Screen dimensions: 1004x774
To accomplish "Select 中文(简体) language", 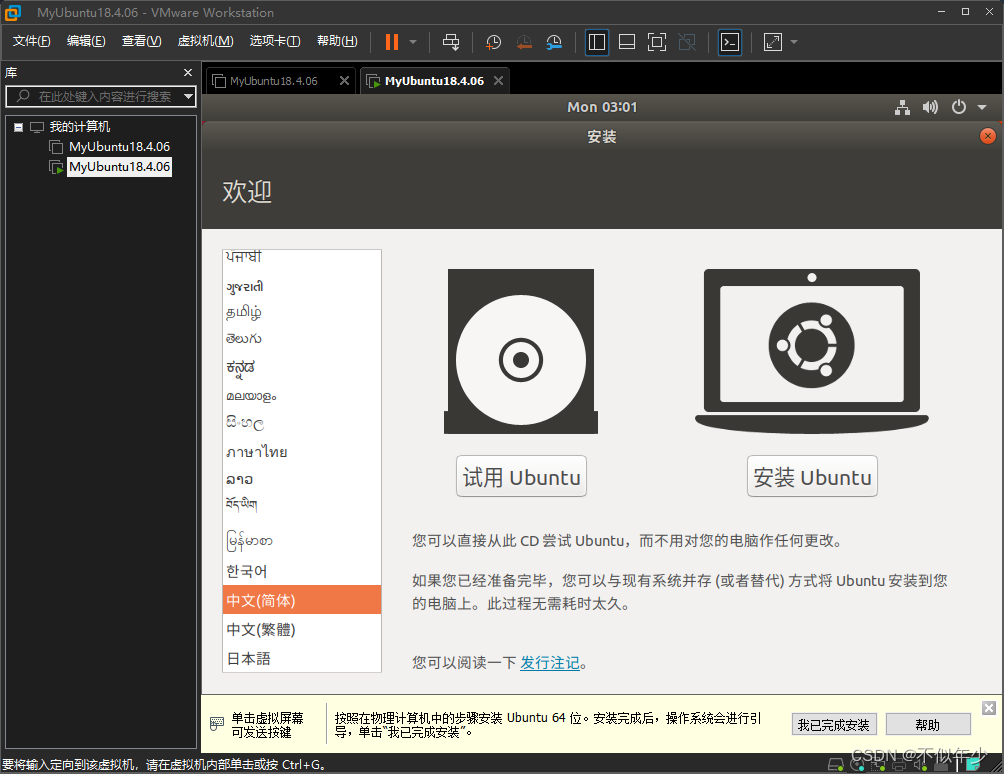I will coord(302,600).
